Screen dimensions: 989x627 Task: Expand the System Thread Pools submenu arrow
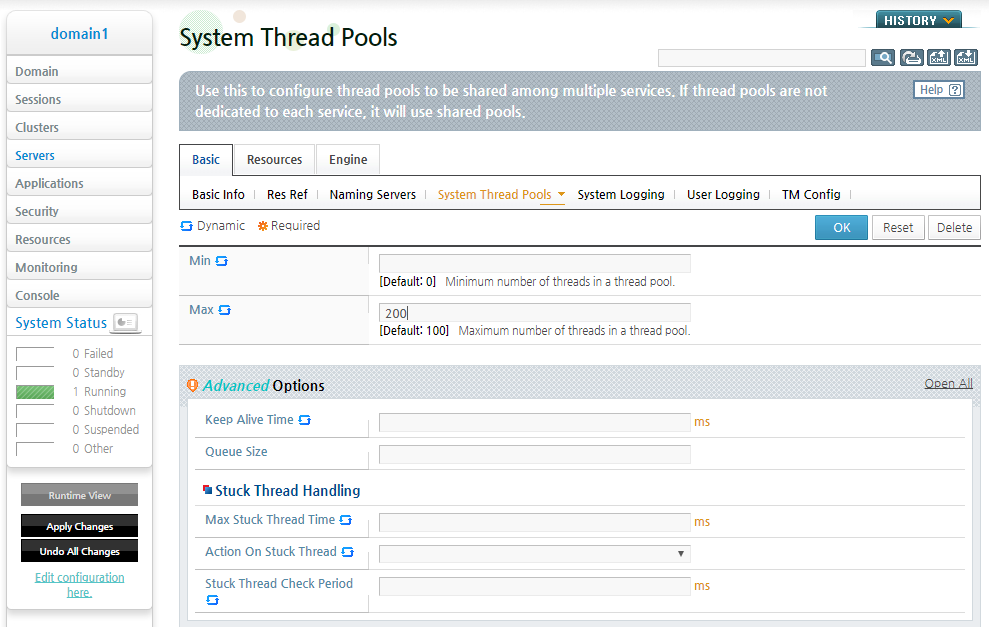pyautogui.click(x=561, y=194)
